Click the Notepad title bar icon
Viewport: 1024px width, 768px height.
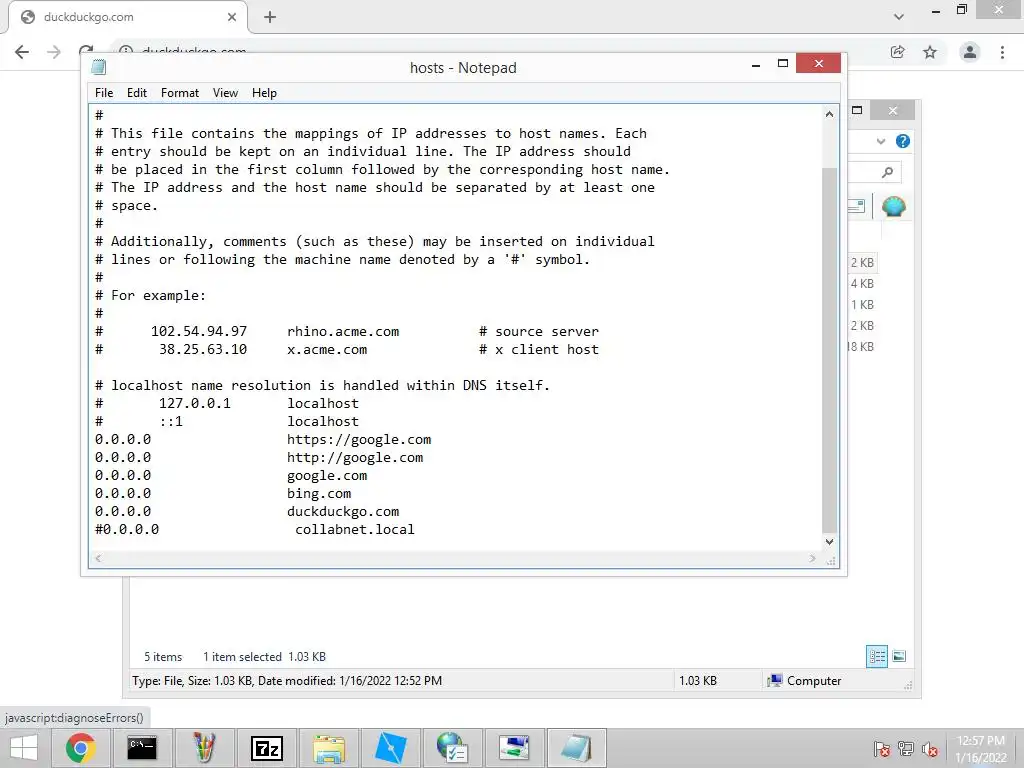click(99, 67)
